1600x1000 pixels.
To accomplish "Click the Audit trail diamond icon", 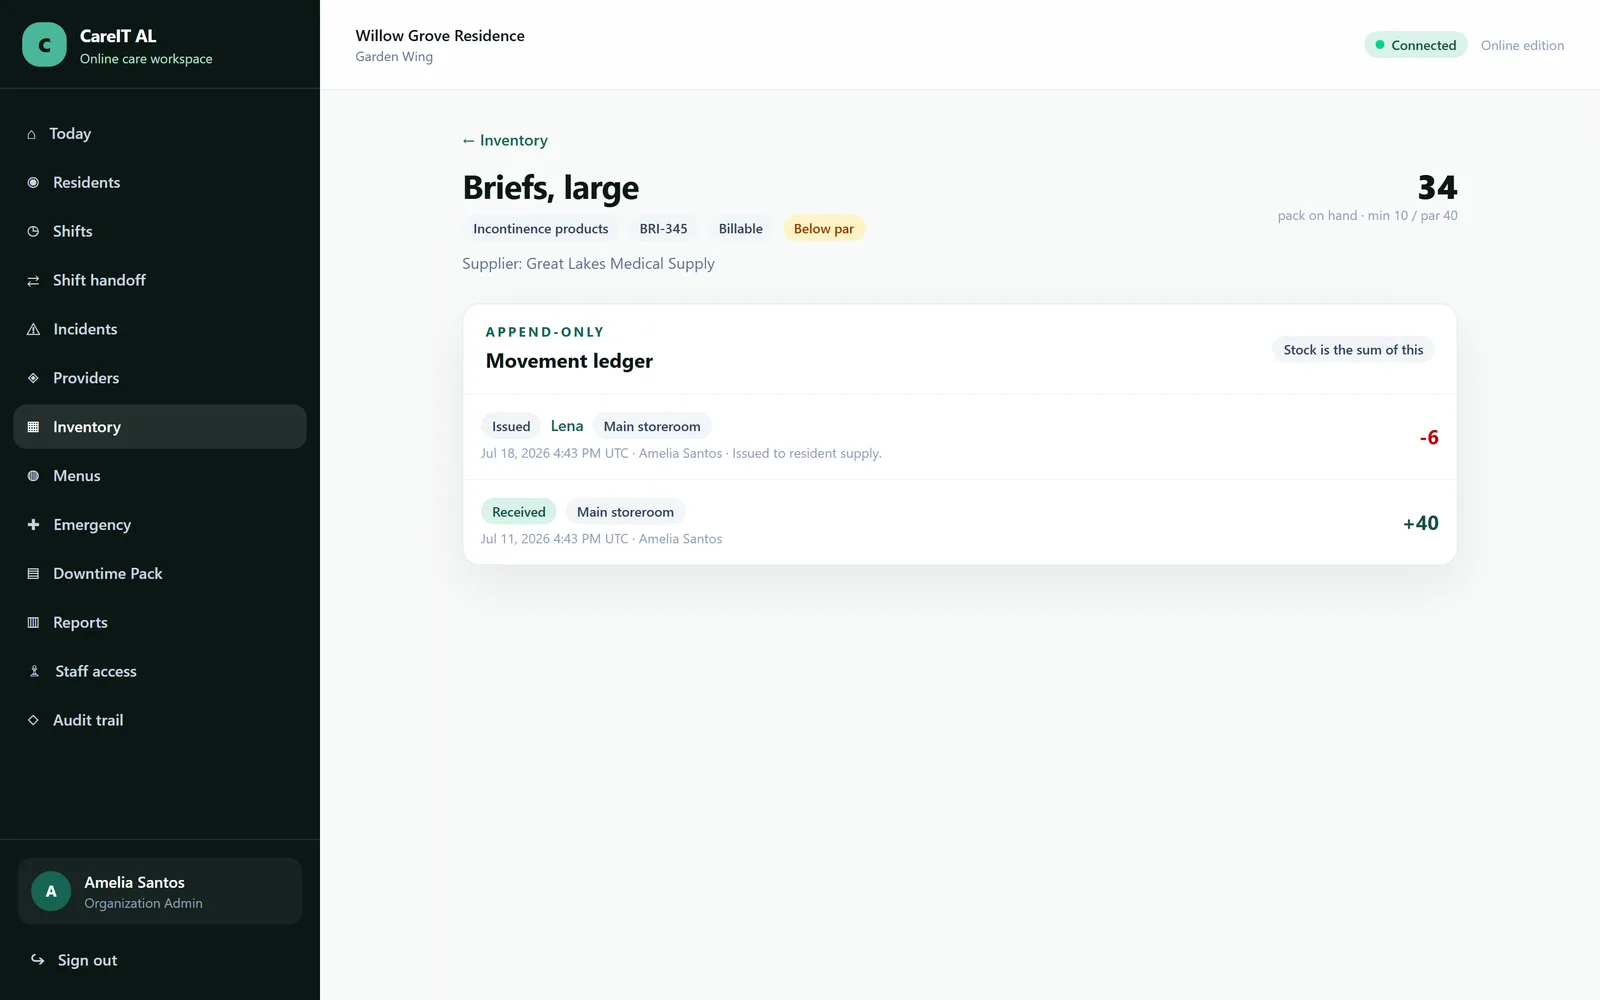I will 33,720.
